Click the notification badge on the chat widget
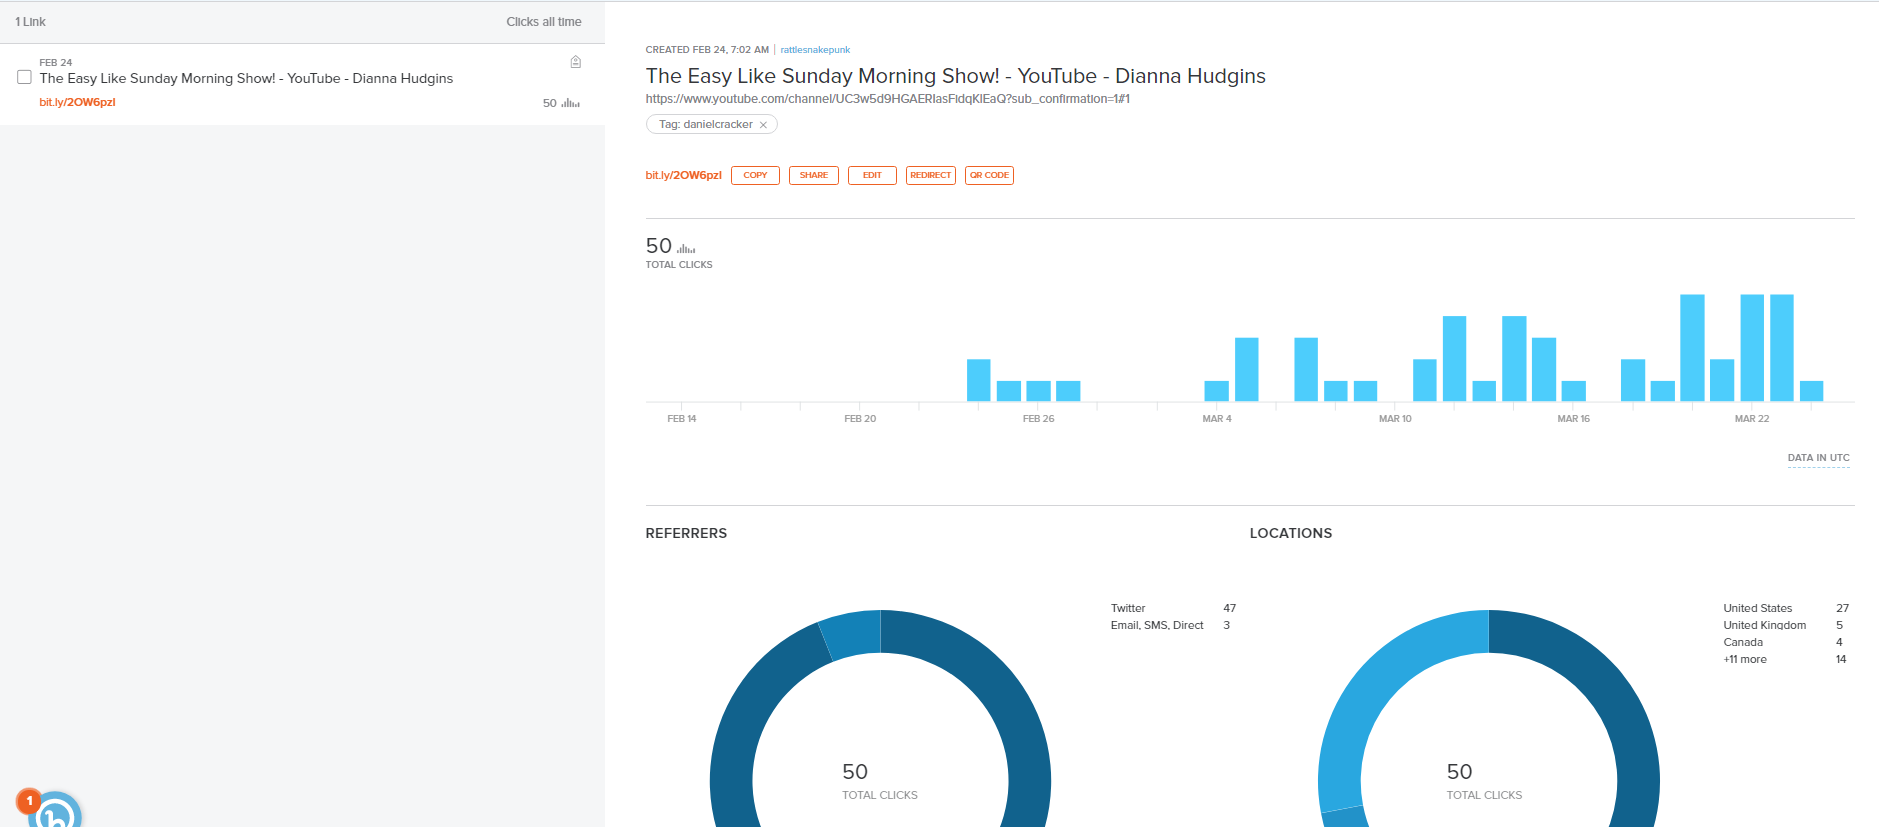1879x827 pixels. click(29, 801)
